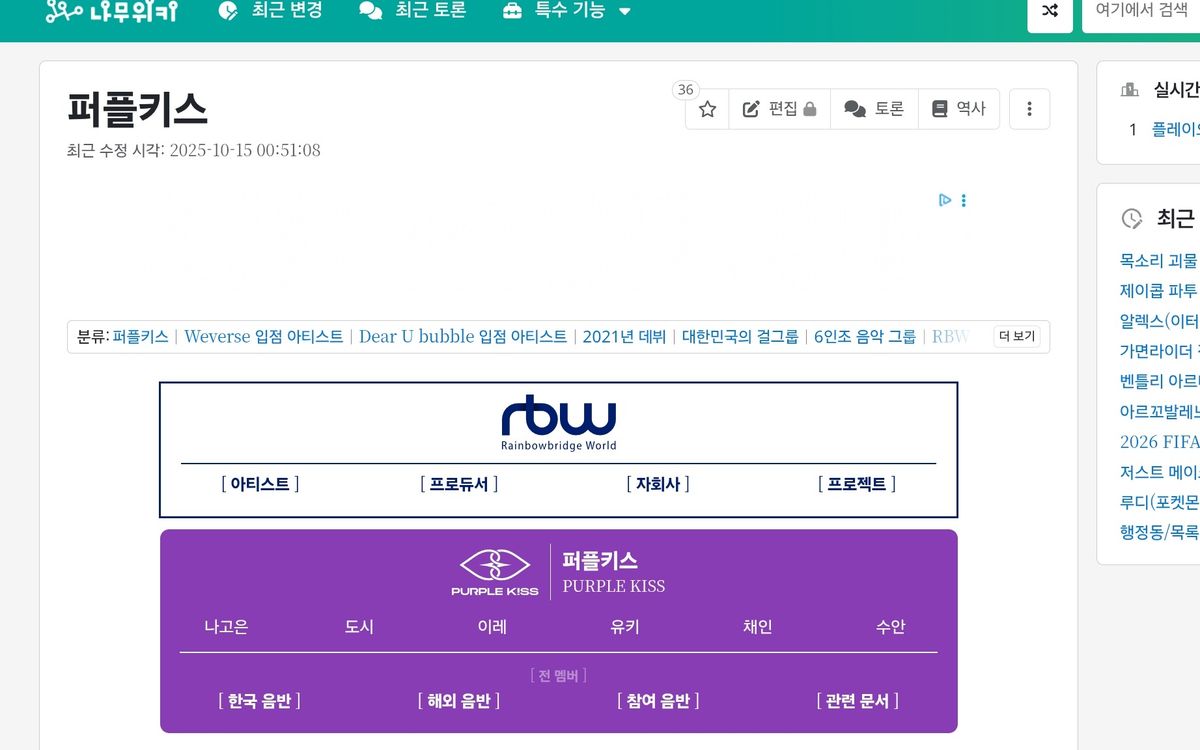Expand categories with 더 보기

coord(1016,337)
